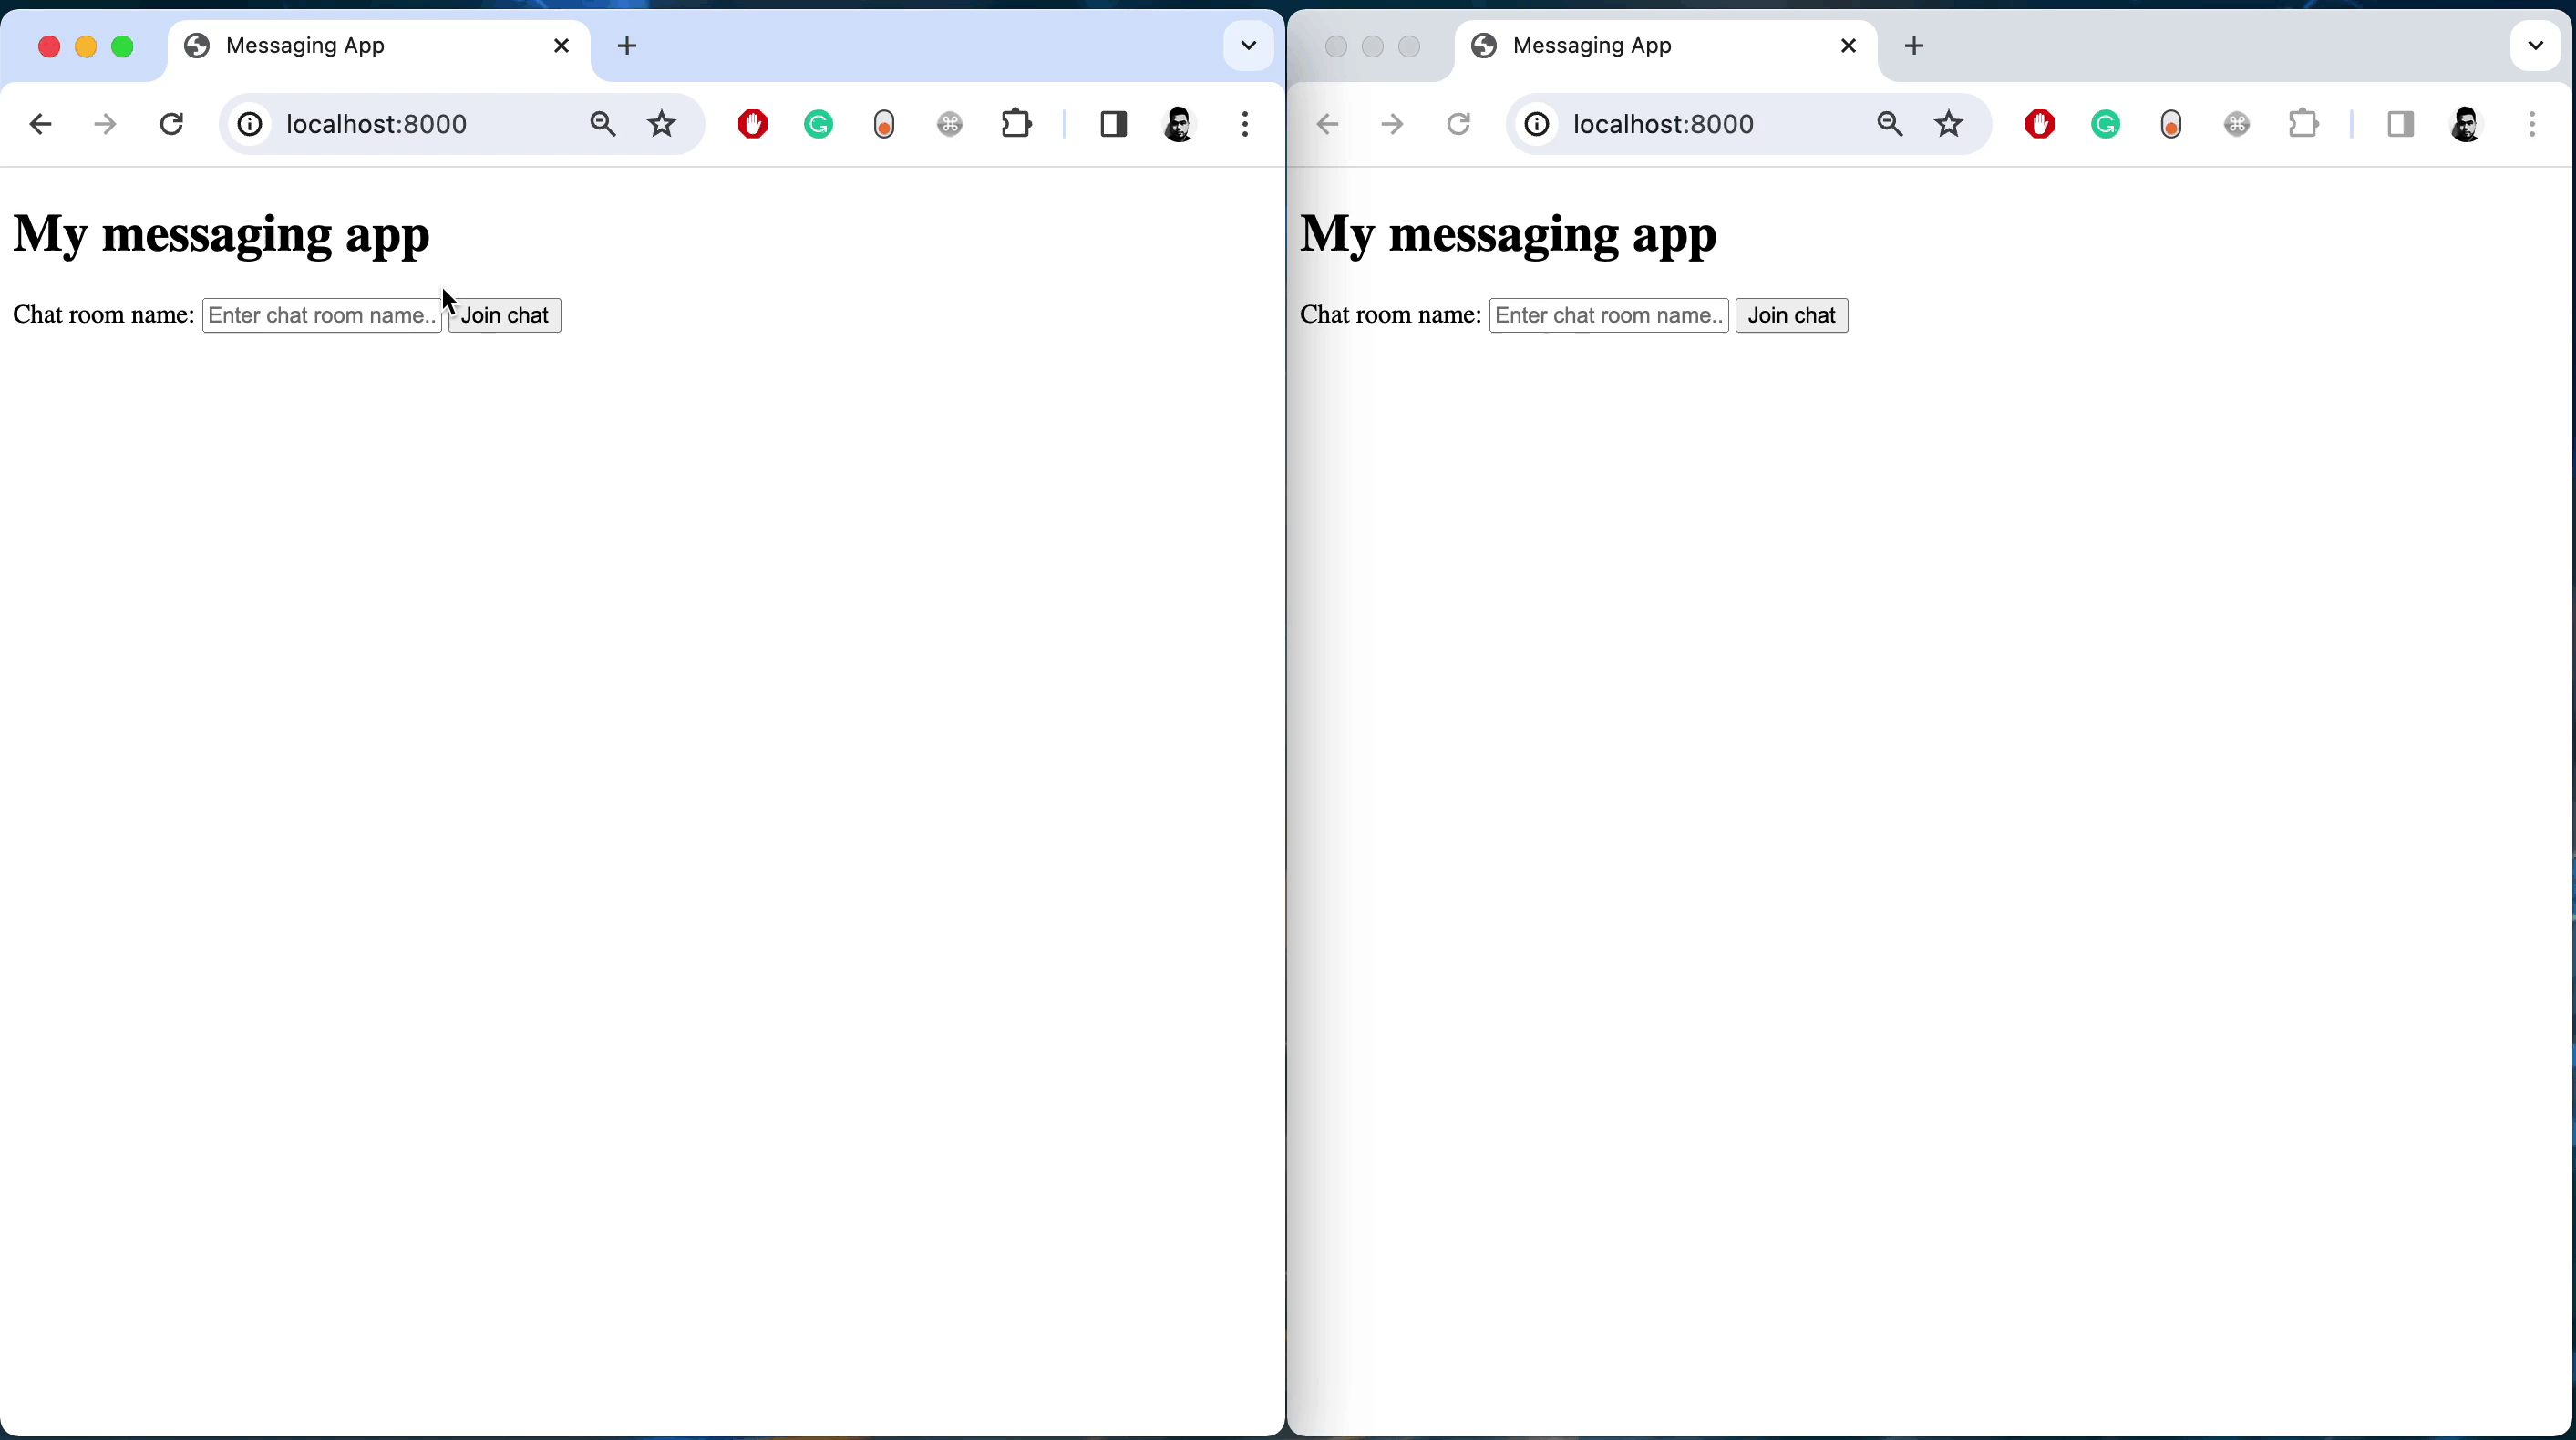Click the reload/refresh page icon
Viewport: 2576px width, 1440px height.
(x=170, y=124)
